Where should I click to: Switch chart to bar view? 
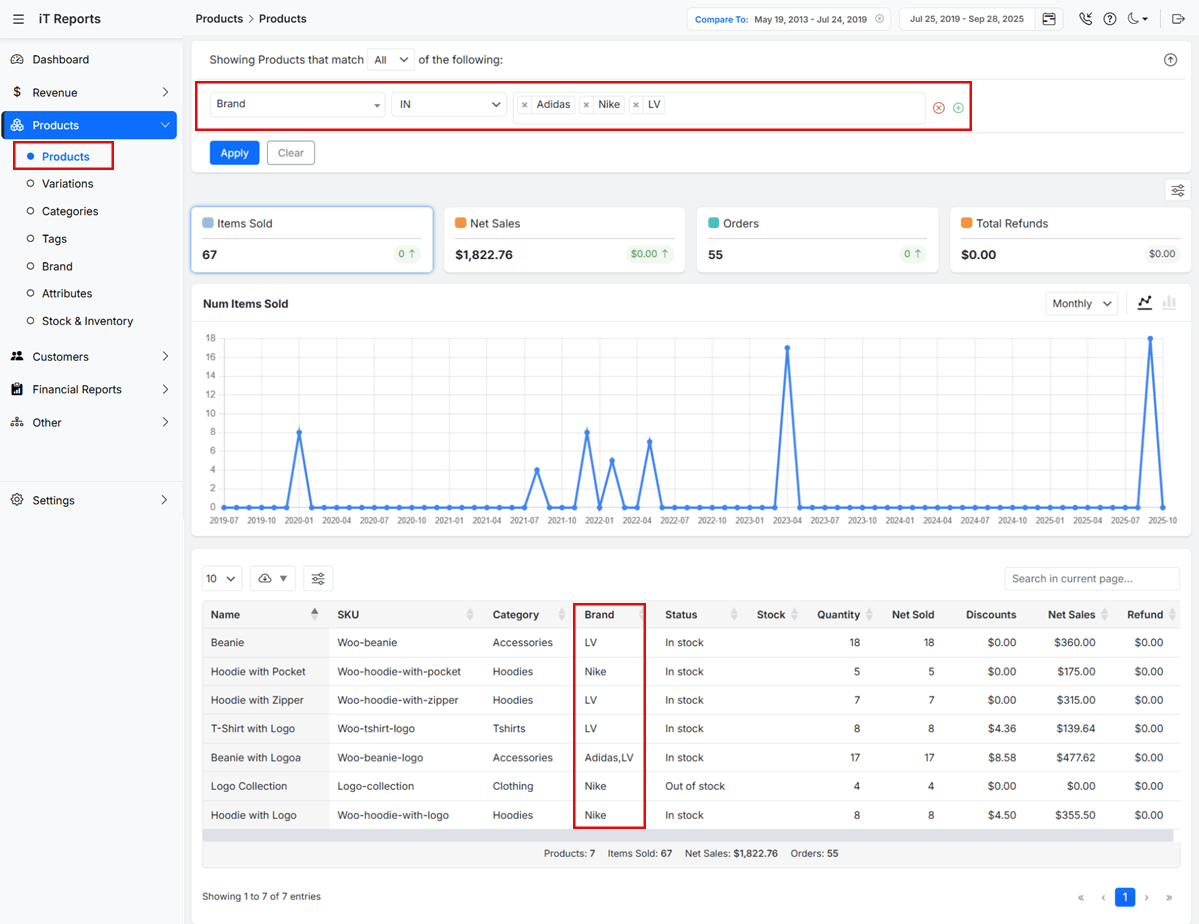point(1169,303)
